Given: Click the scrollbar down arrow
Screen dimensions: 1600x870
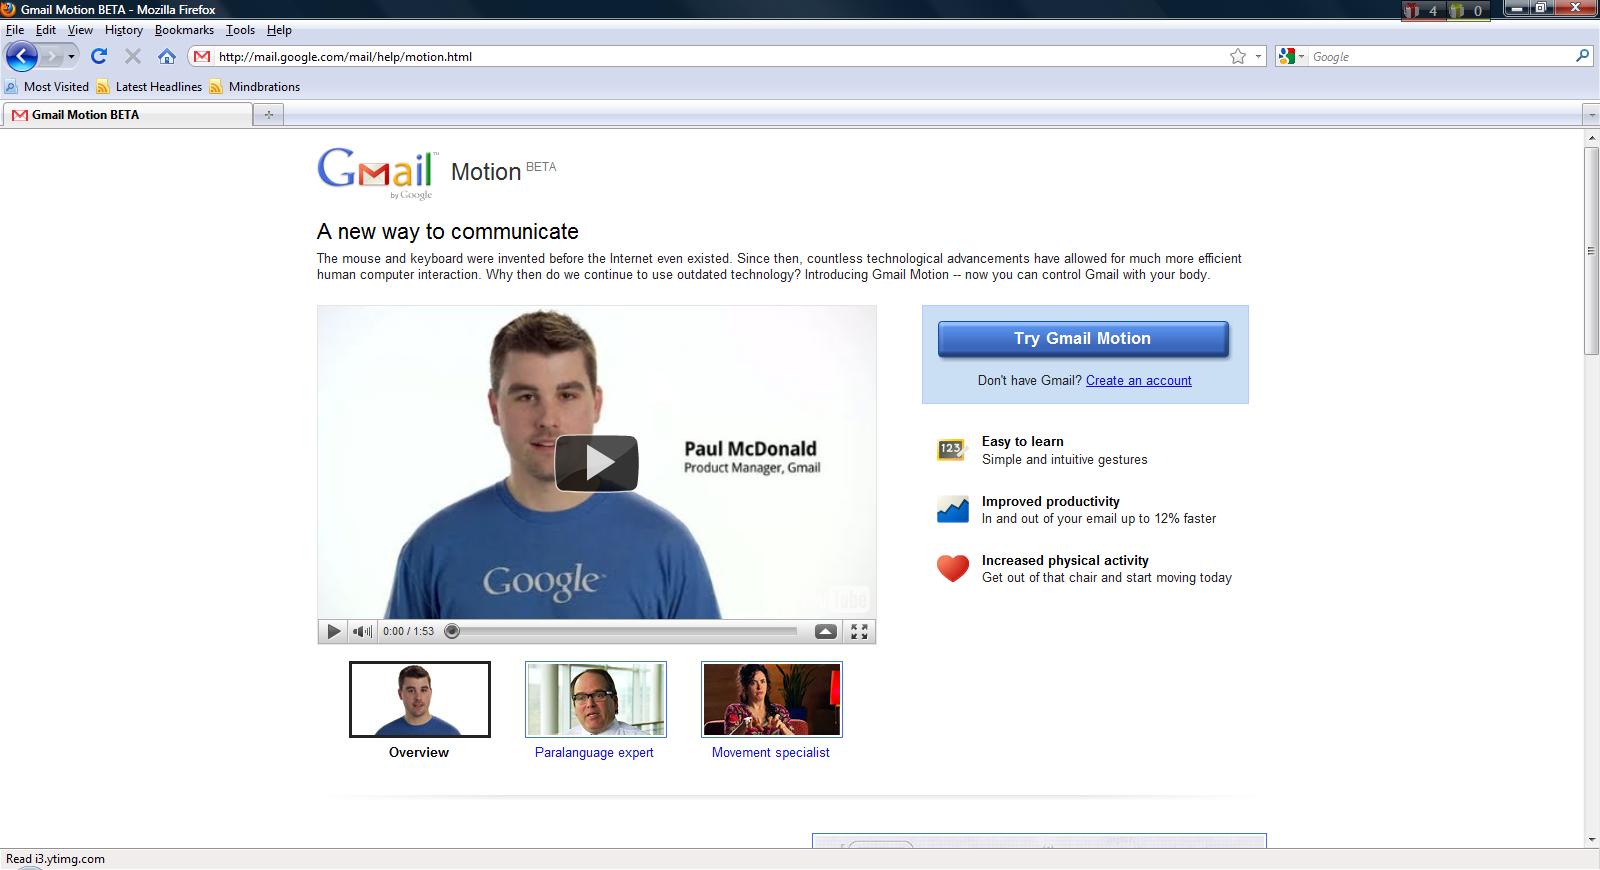Looking at the screenshot, I should coord(1591,840).
